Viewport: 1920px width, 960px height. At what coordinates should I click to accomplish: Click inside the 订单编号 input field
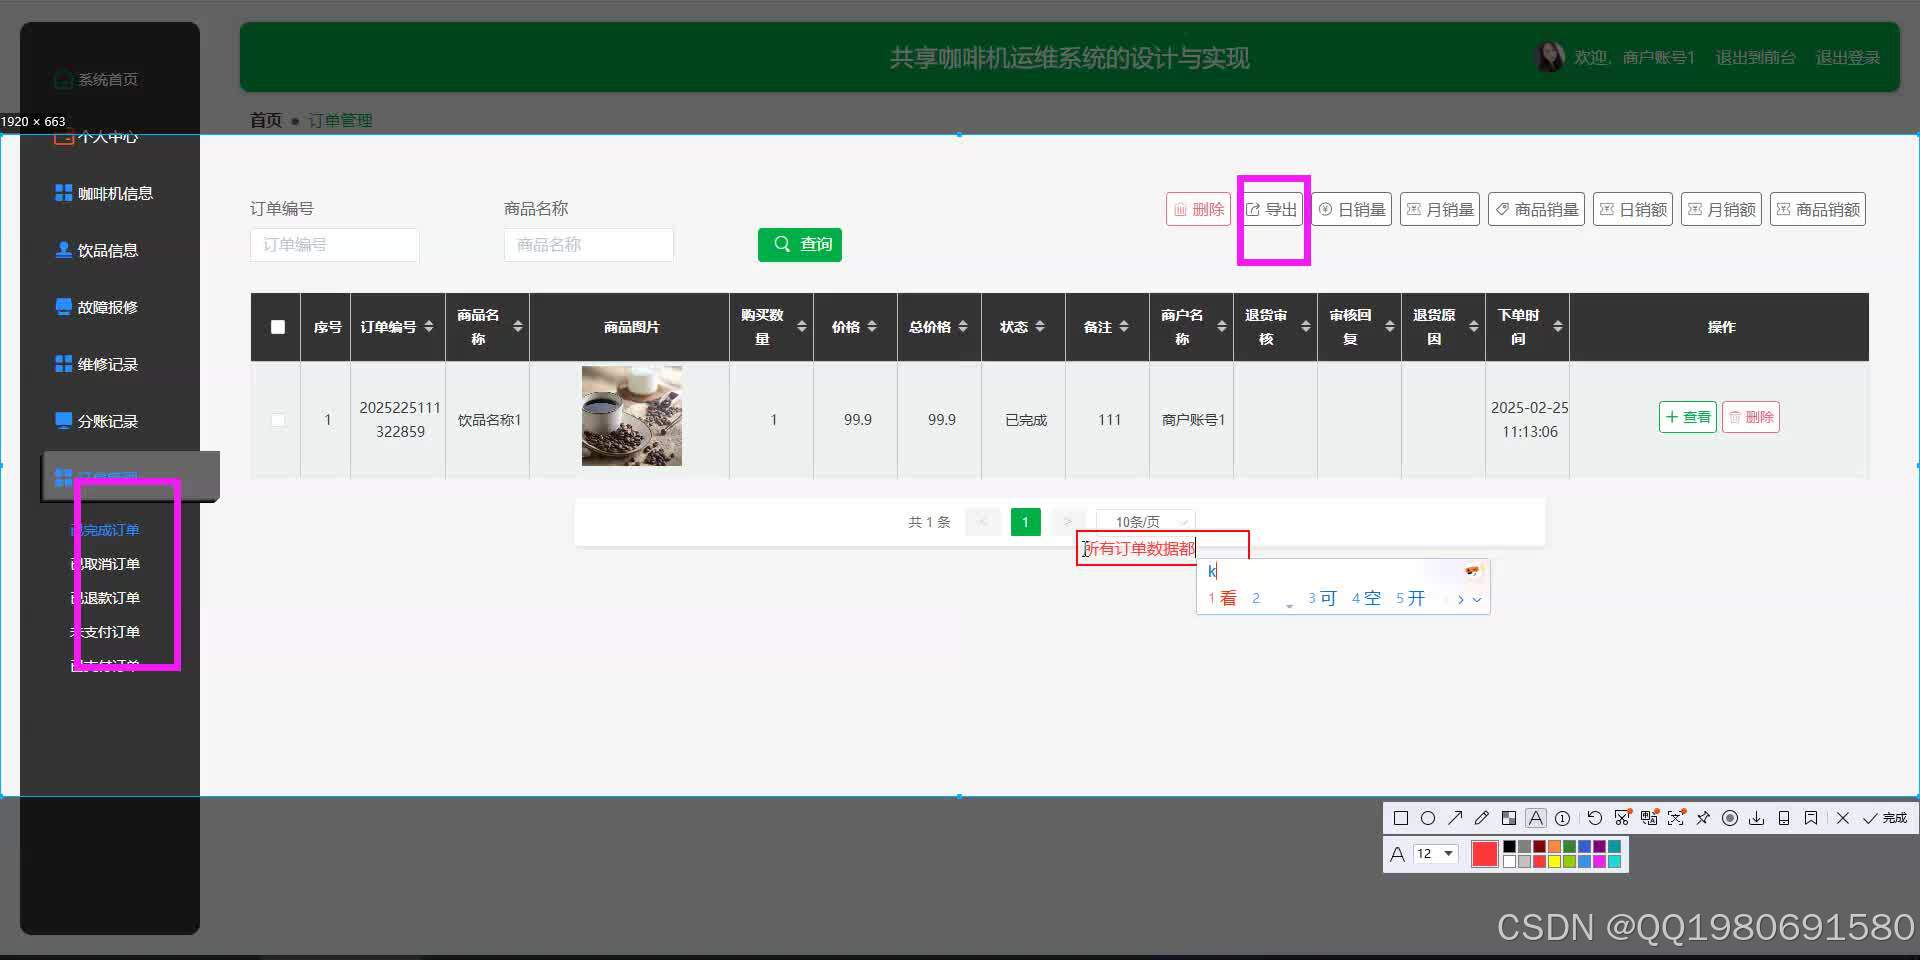334,244
